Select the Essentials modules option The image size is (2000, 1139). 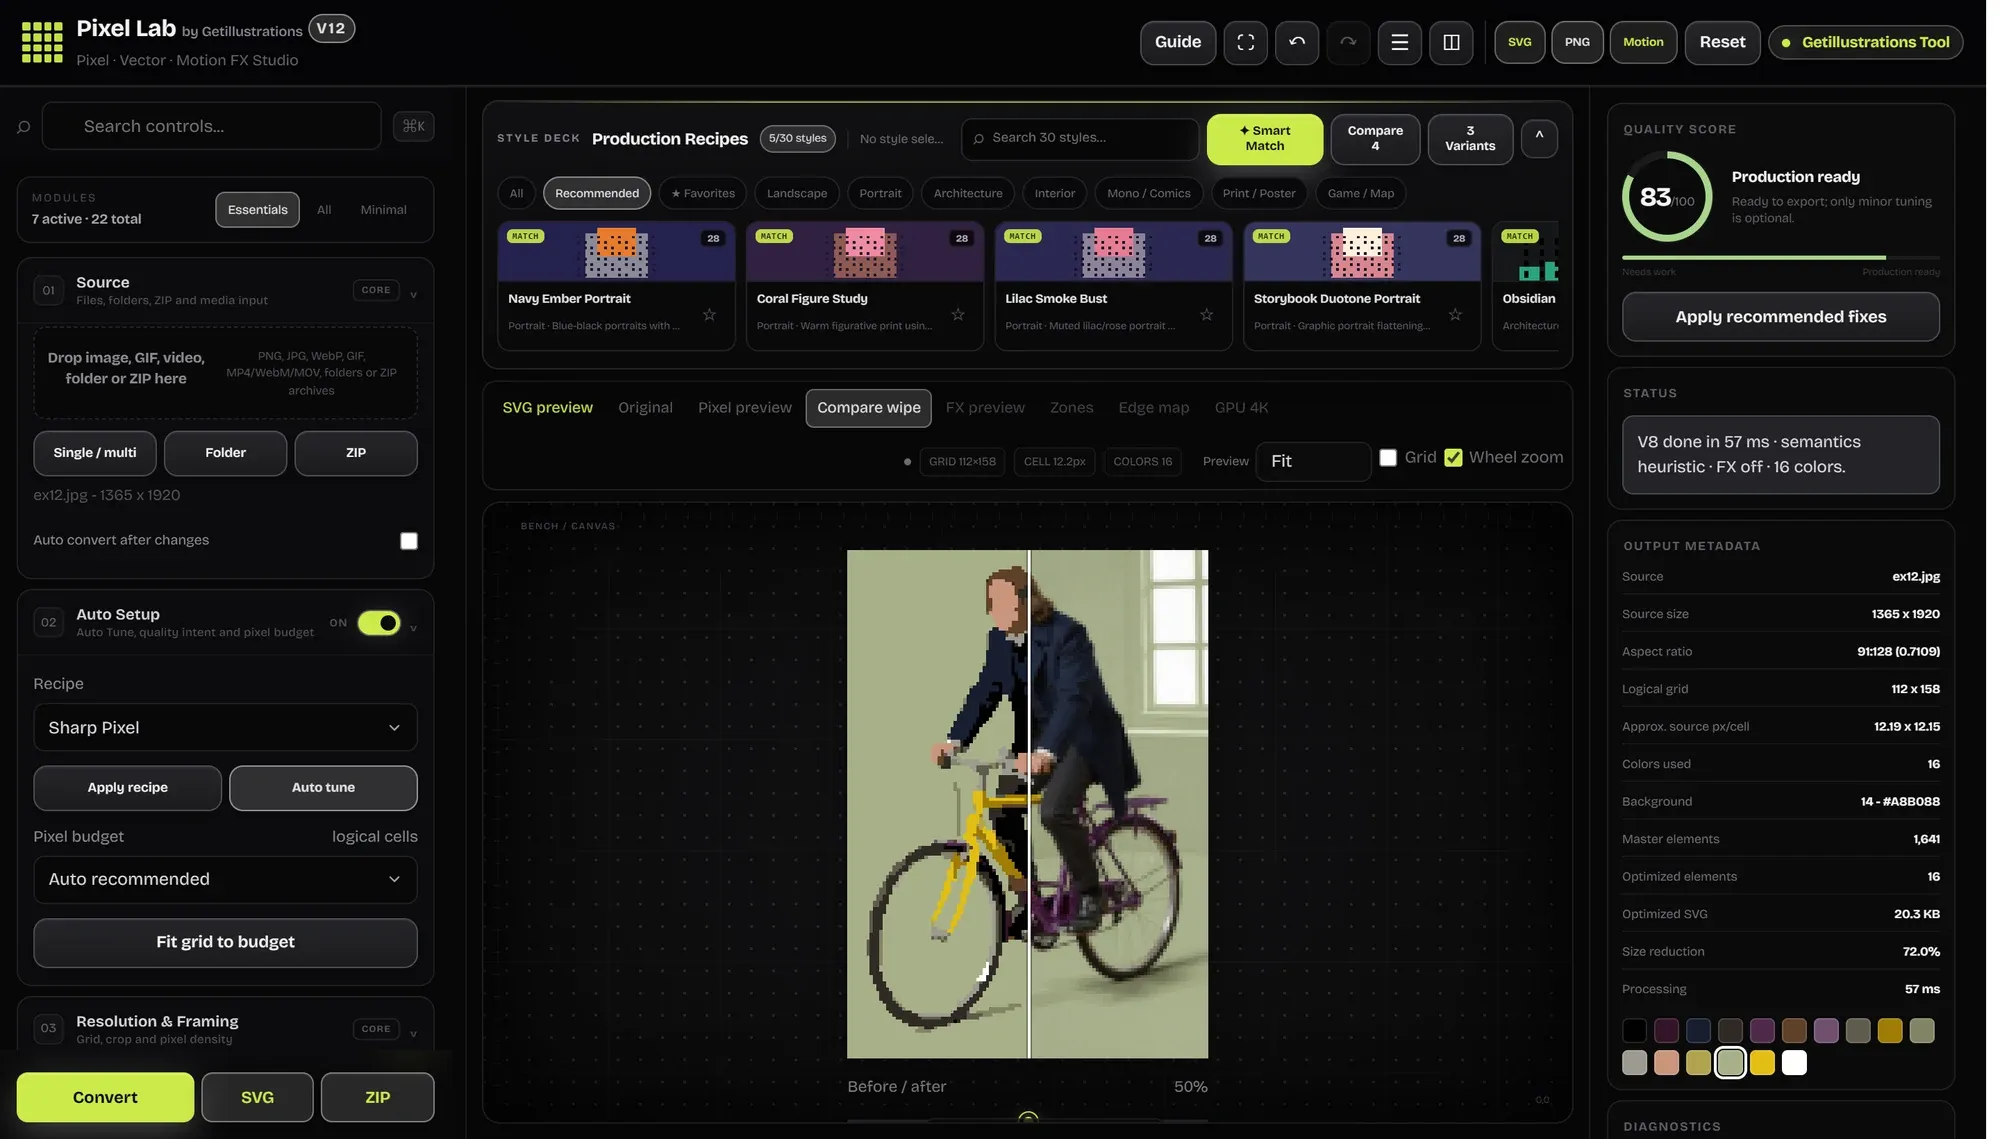pyautogui.click(x=257, y=210)
